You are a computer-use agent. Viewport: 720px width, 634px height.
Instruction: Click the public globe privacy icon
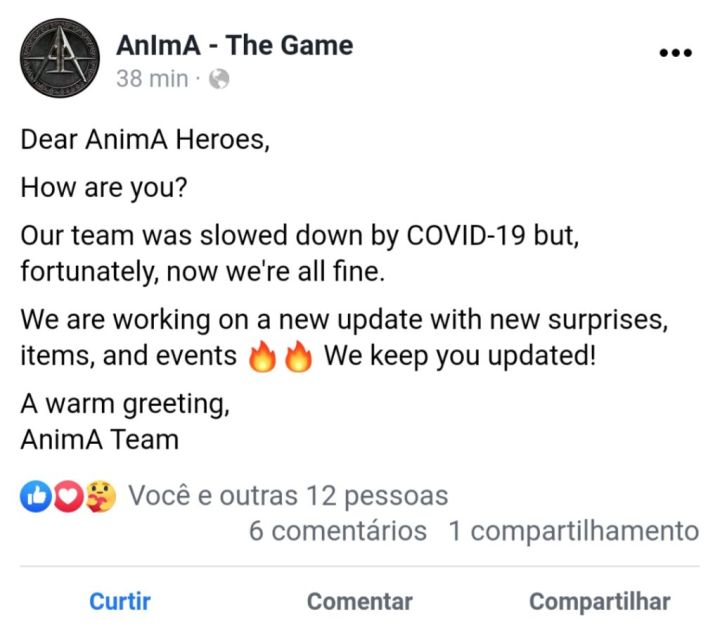point(219,79)
